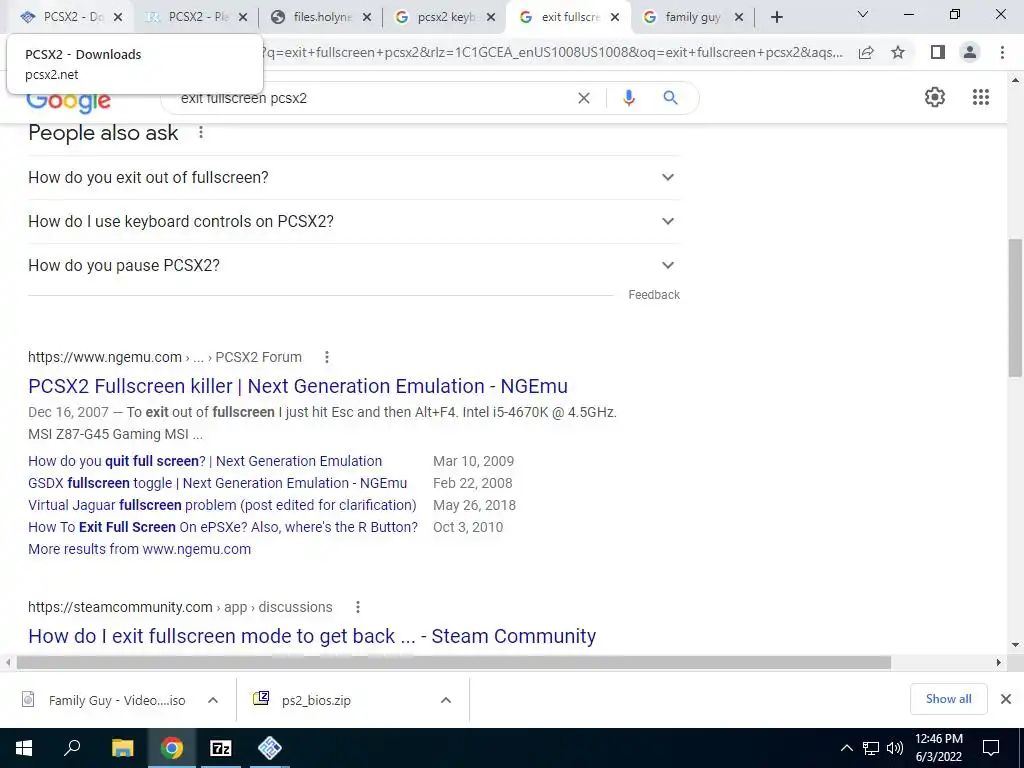The width and height of the screenshot is (1024, 768).
Task: Click the taskbar clock showing 12:46 PM
Action: [938, 748]
